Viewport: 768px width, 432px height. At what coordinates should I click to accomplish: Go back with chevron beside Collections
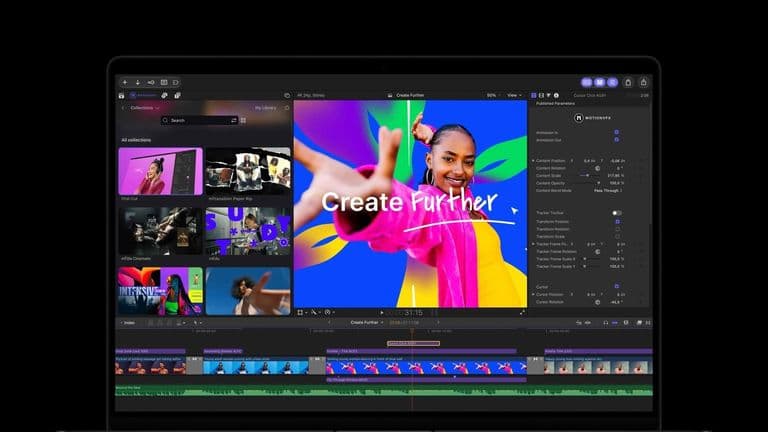coord(123,108)
